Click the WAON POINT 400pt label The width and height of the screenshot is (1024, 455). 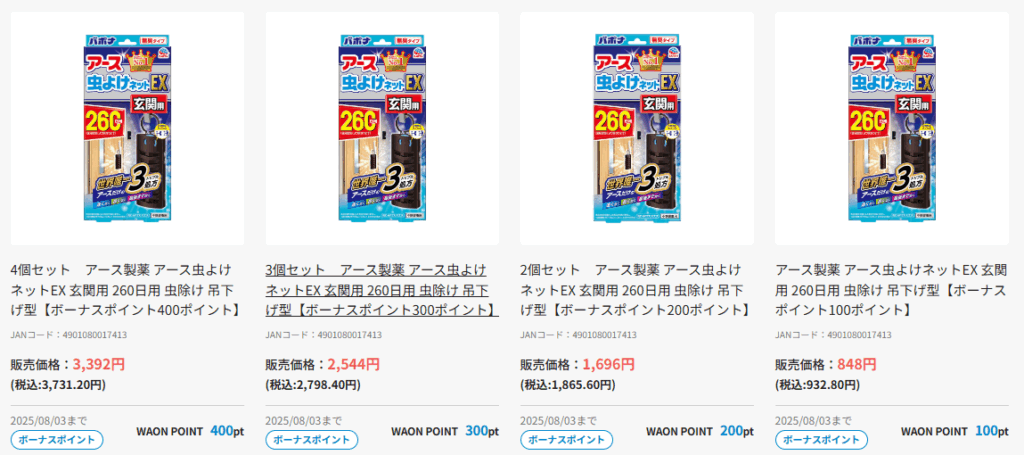(x=190, y=431)
